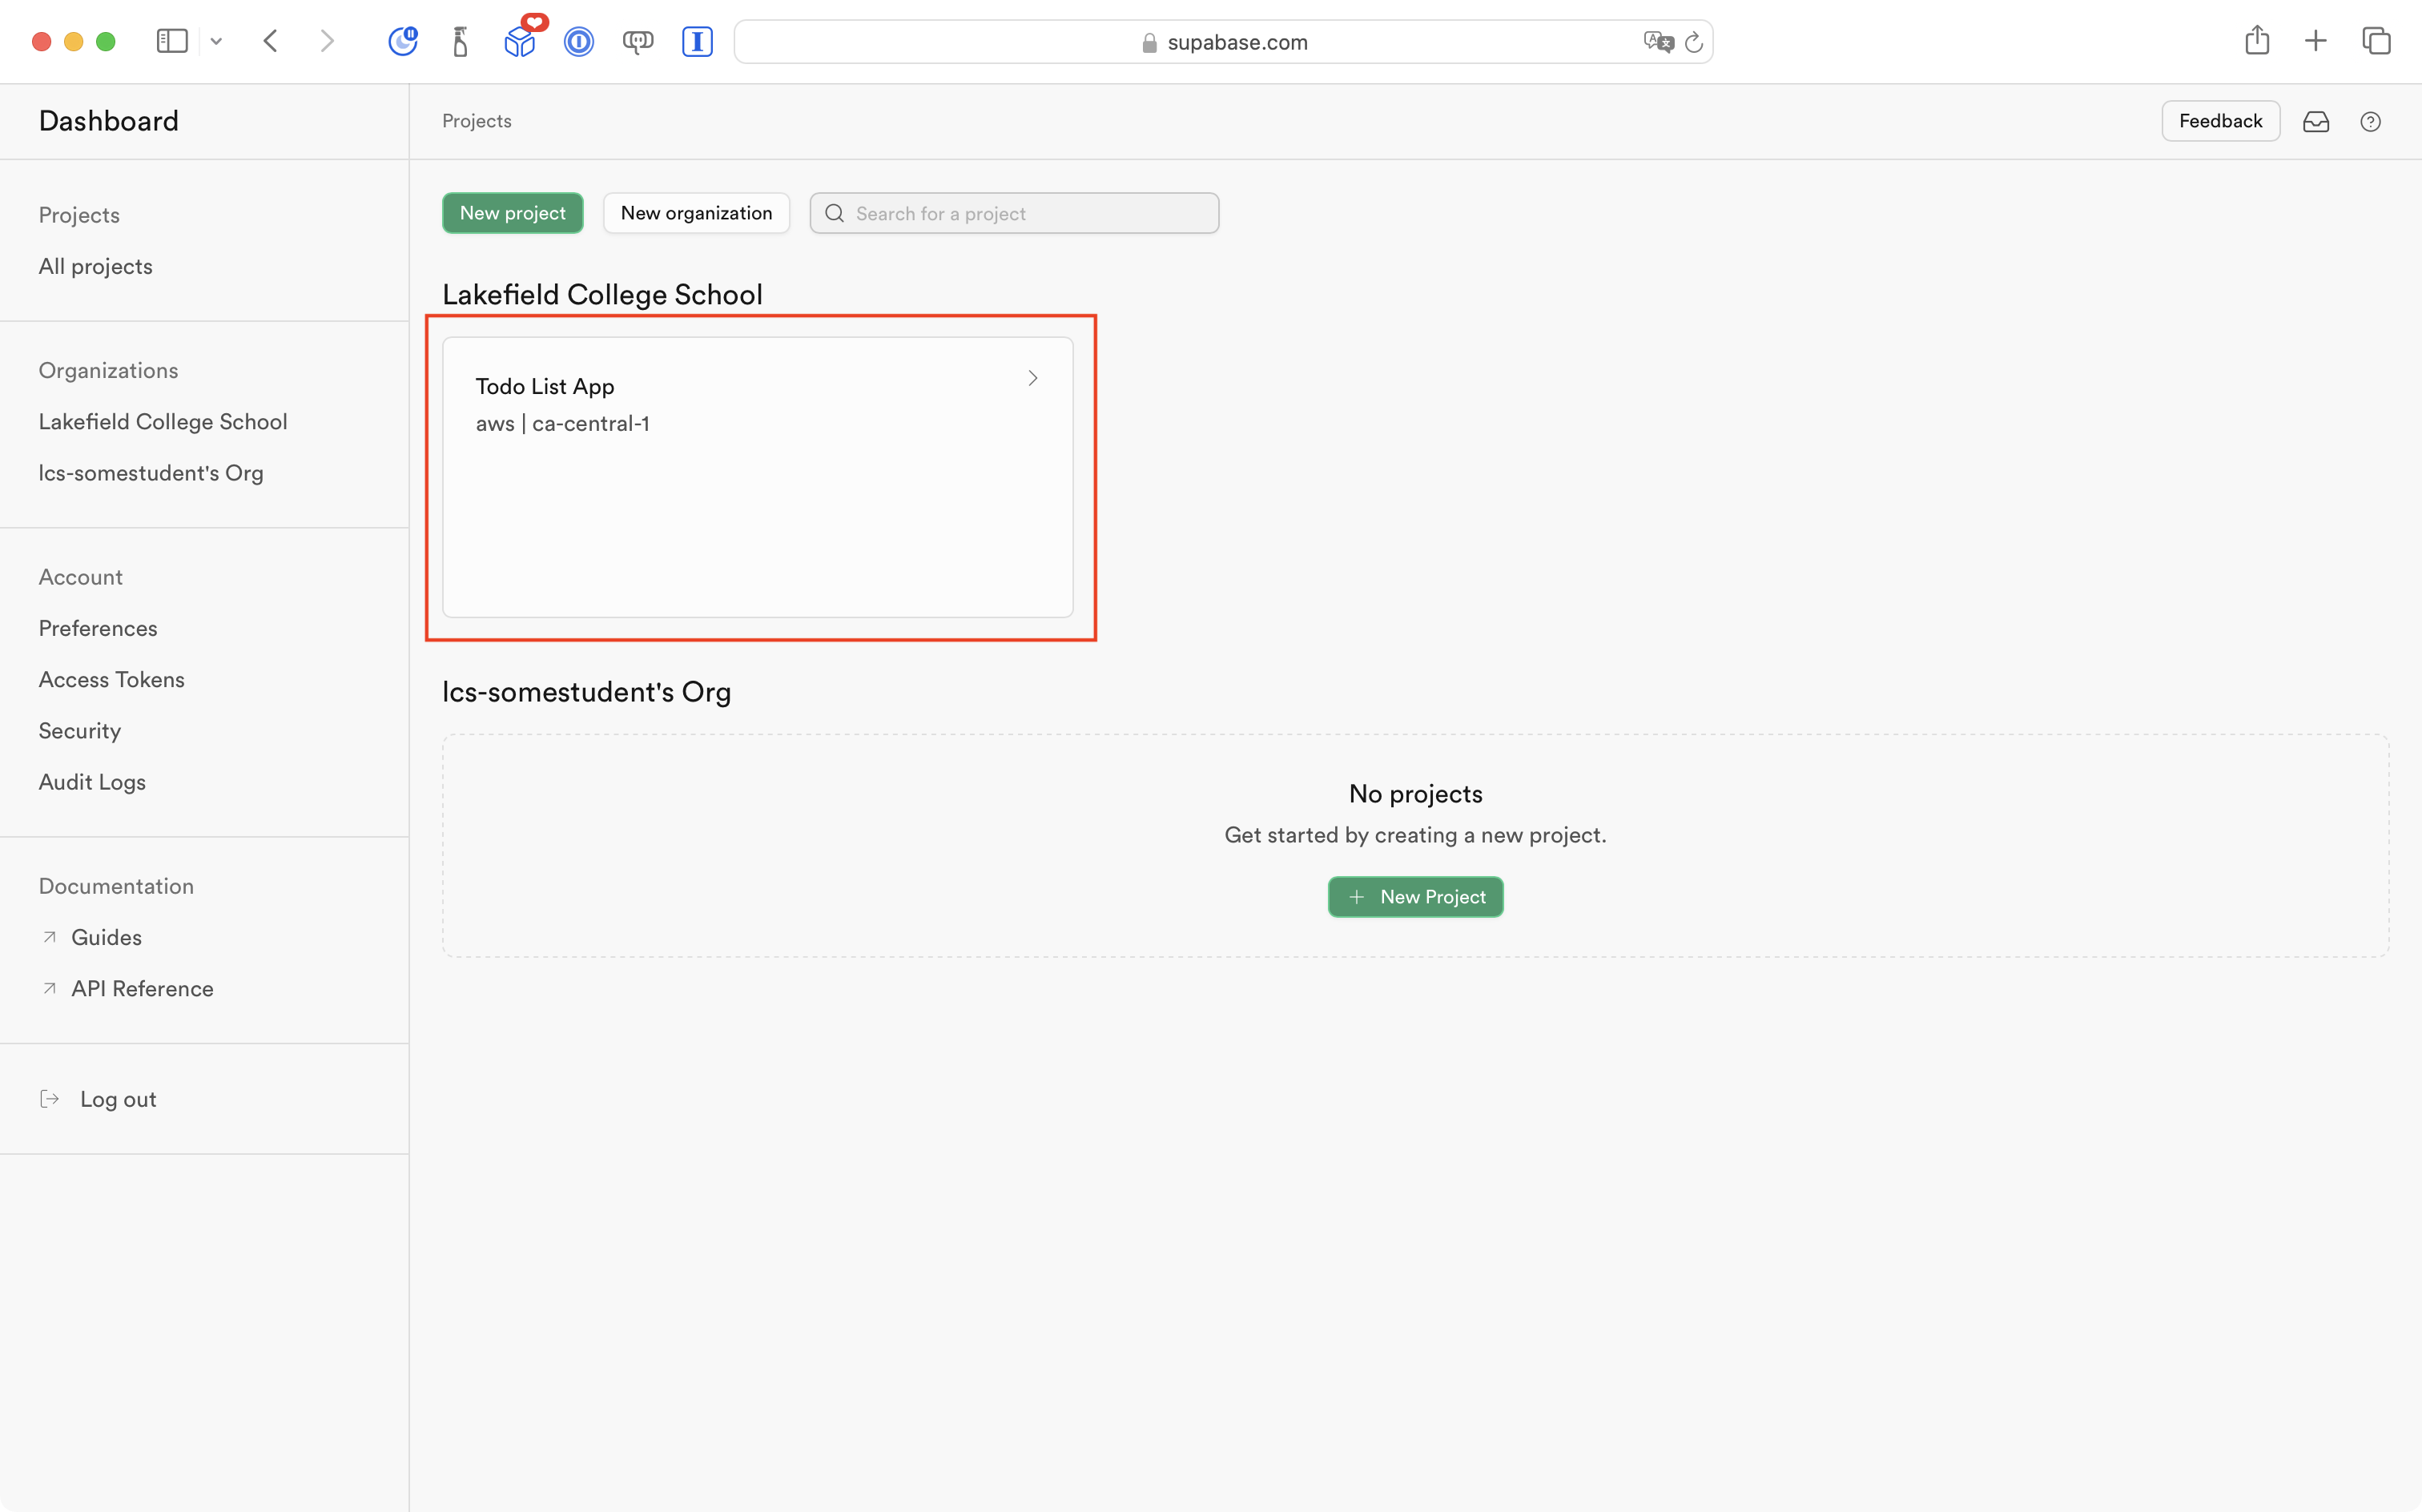Click the Safari sidebar toggle icon

pyautogui.click(x=172, y=41)
